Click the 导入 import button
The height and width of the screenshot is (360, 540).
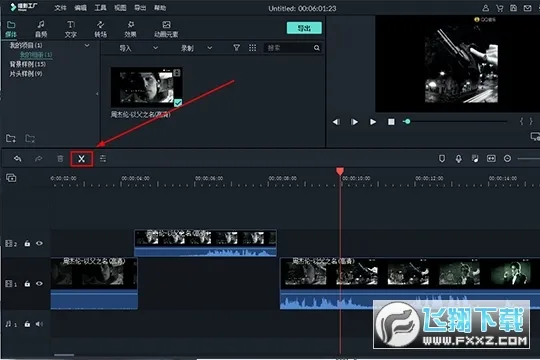126,48
